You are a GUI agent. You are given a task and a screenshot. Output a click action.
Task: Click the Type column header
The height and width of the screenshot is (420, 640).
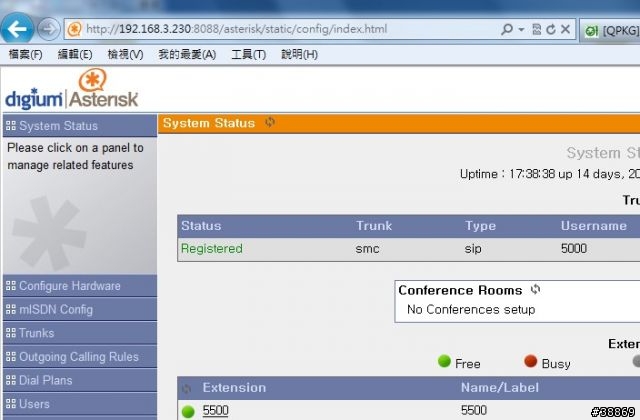tap(480, 226)
